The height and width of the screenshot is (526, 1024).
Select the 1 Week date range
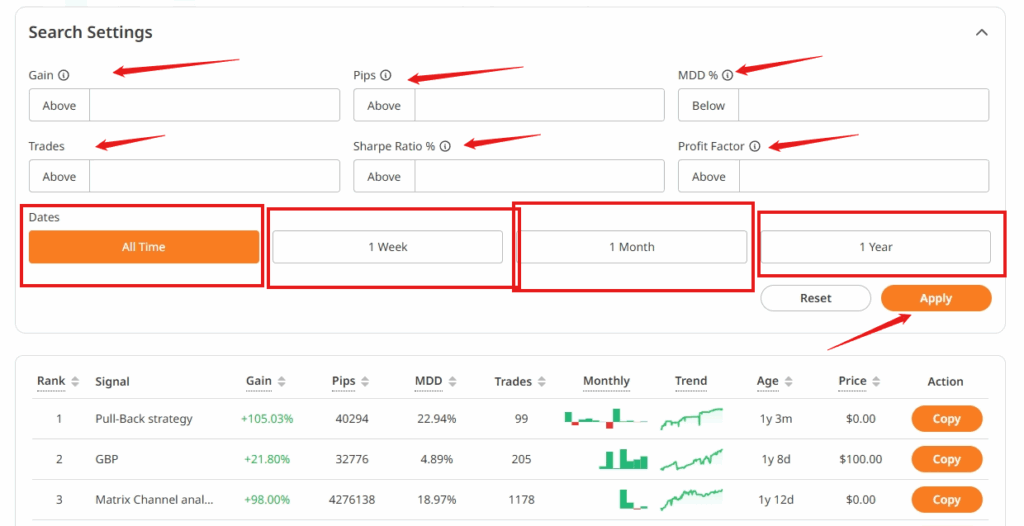click(387, 247)
